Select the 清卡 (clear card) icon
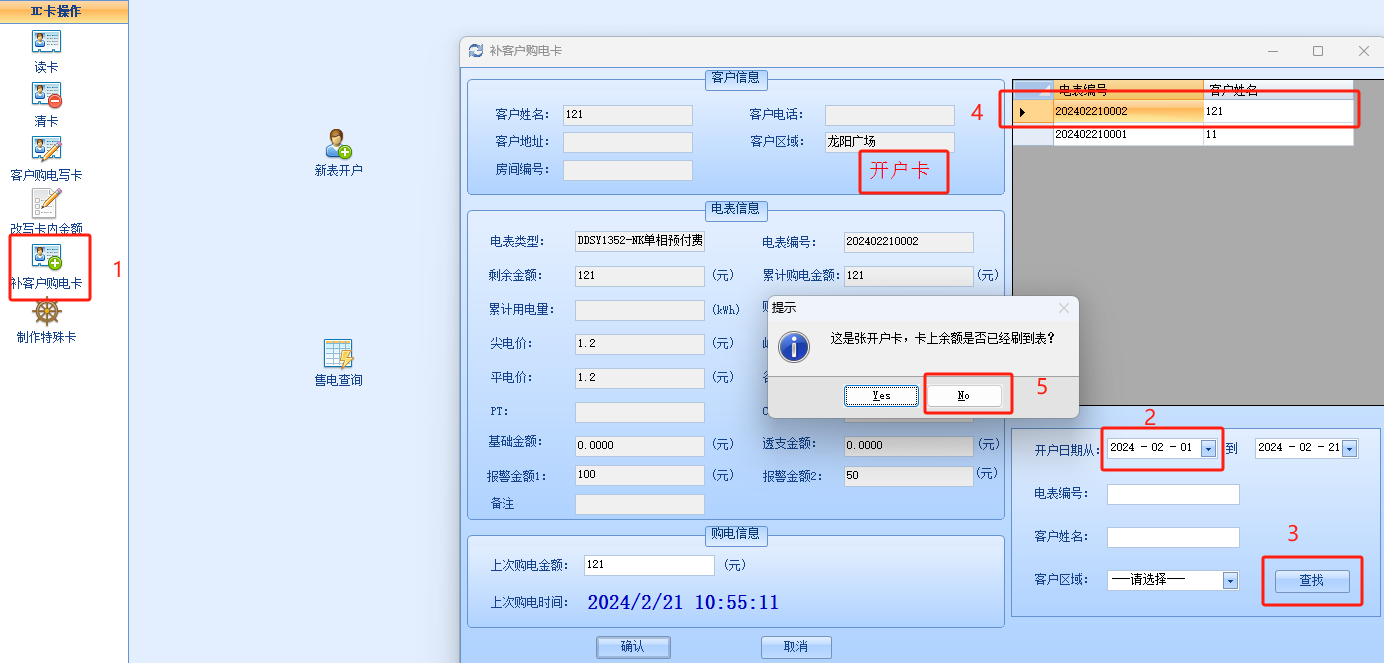Image resolution: width=1384 pixels, height=663 pixels. click(46, 96)
